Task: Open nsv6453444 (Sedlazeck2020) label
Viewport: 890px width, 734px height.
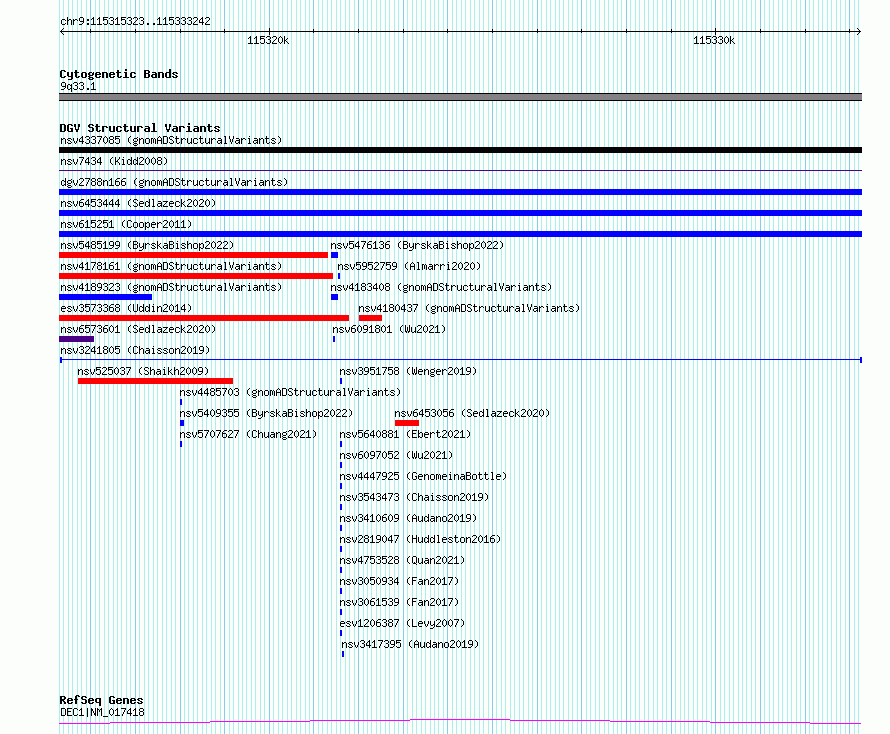Action: [138, 203]
